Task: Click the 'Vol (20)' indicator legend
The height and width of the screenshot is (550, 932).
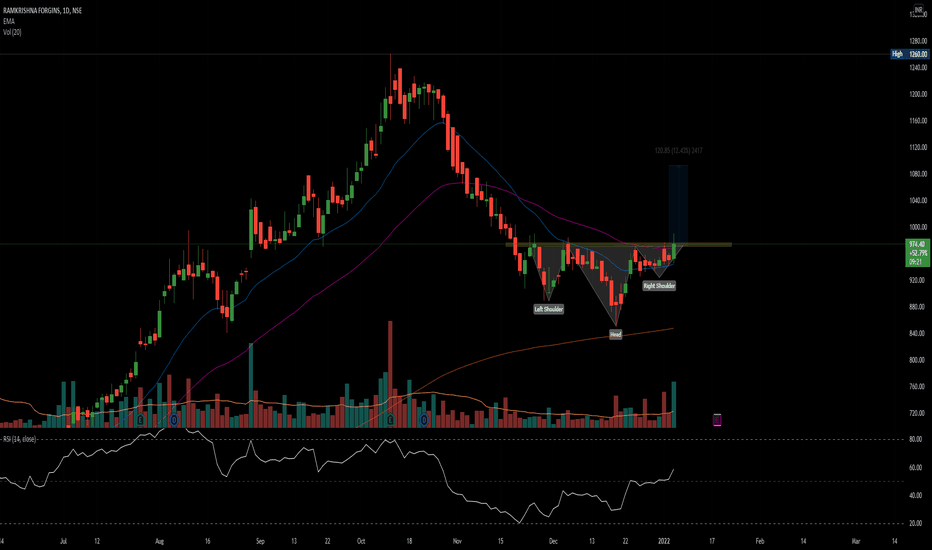Action: point(12,32)
